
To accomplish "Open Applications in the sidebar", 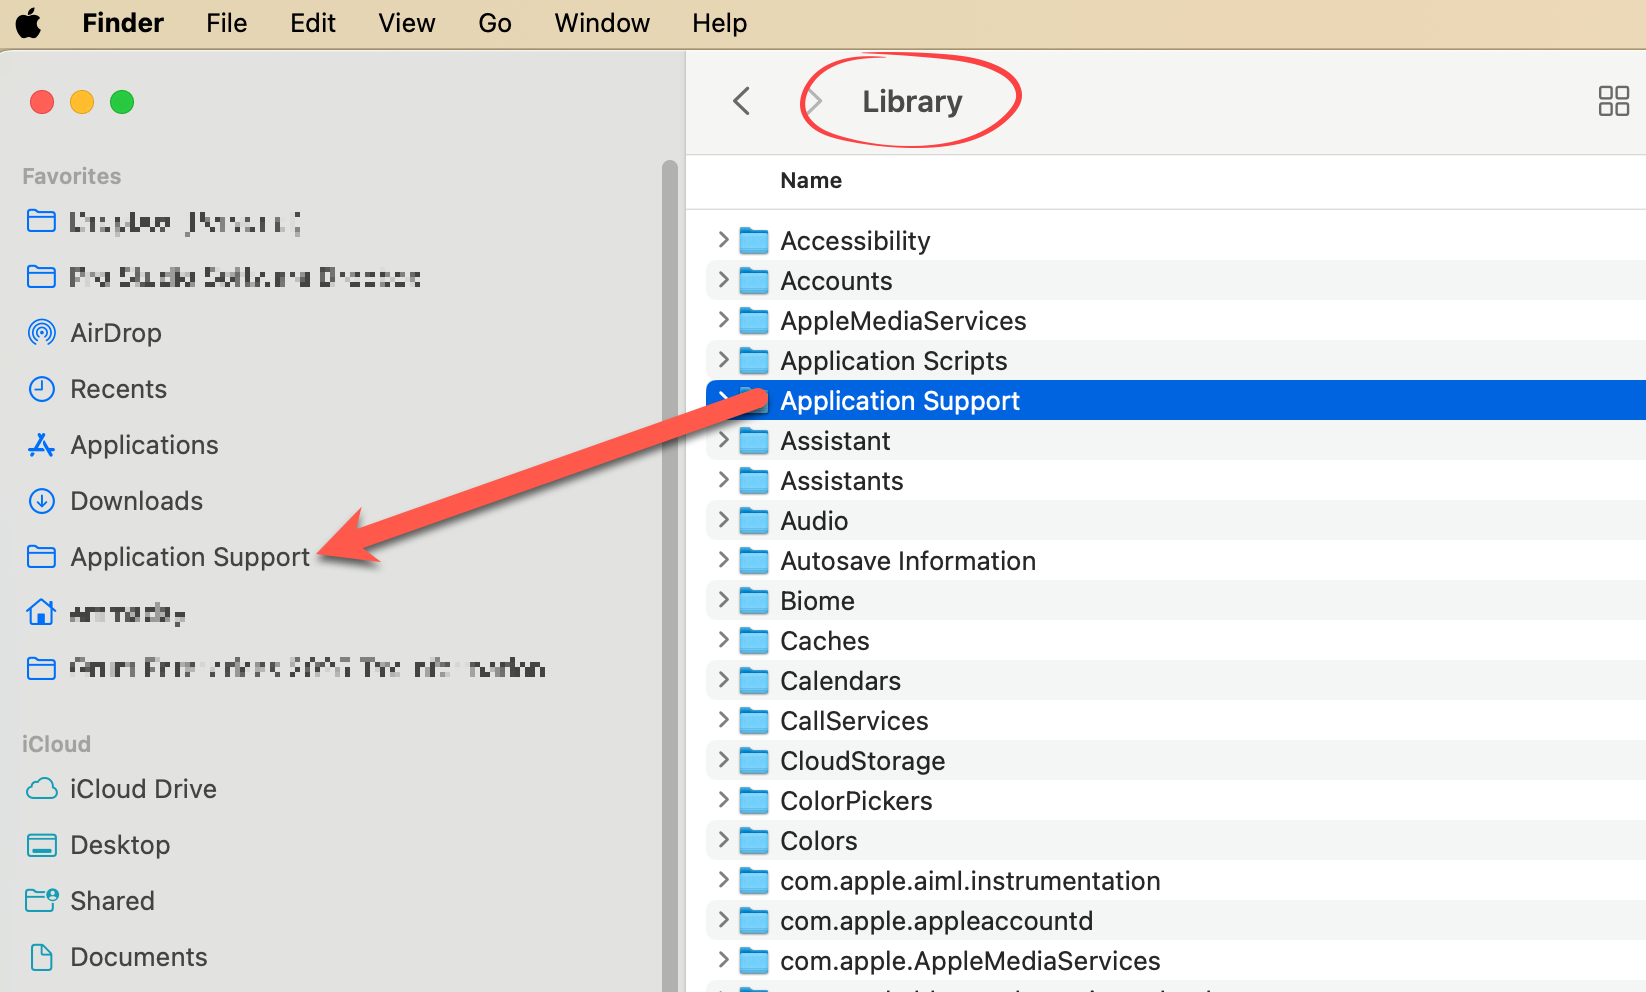I will click(x=144, y=445).
